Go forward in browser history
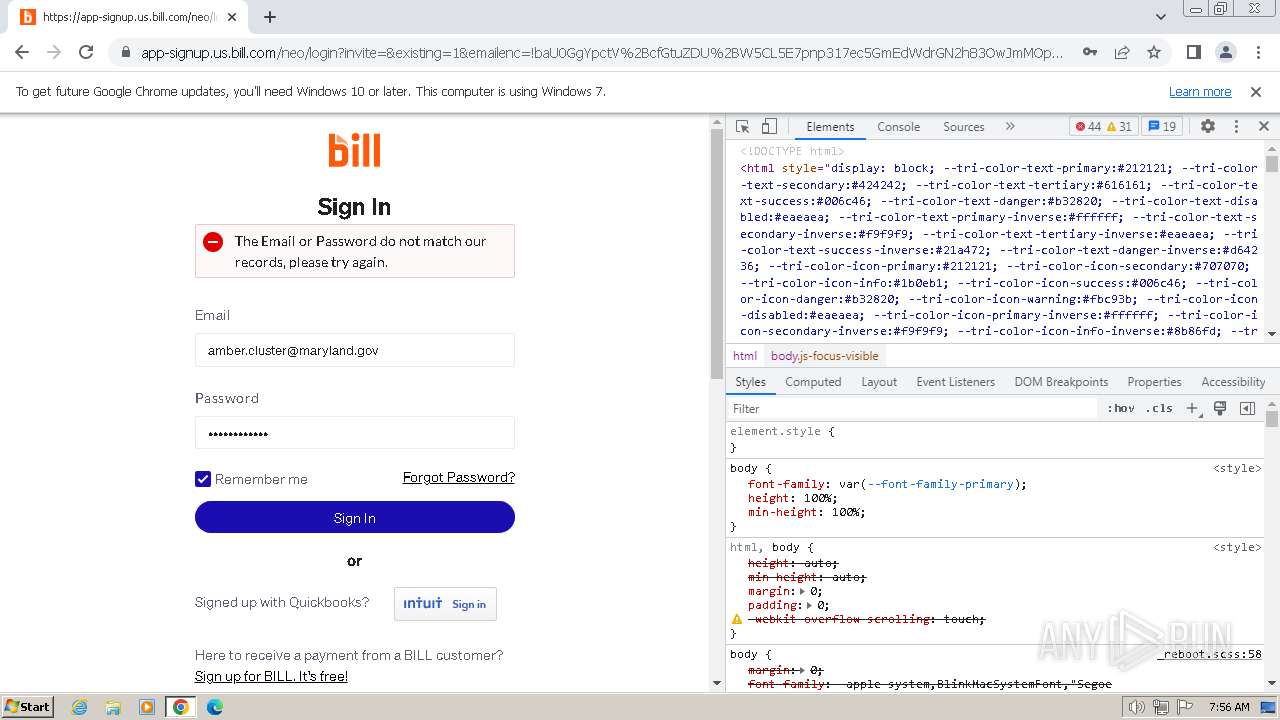This screenshot has width=1280, height=720. click(x=54, y=52)
